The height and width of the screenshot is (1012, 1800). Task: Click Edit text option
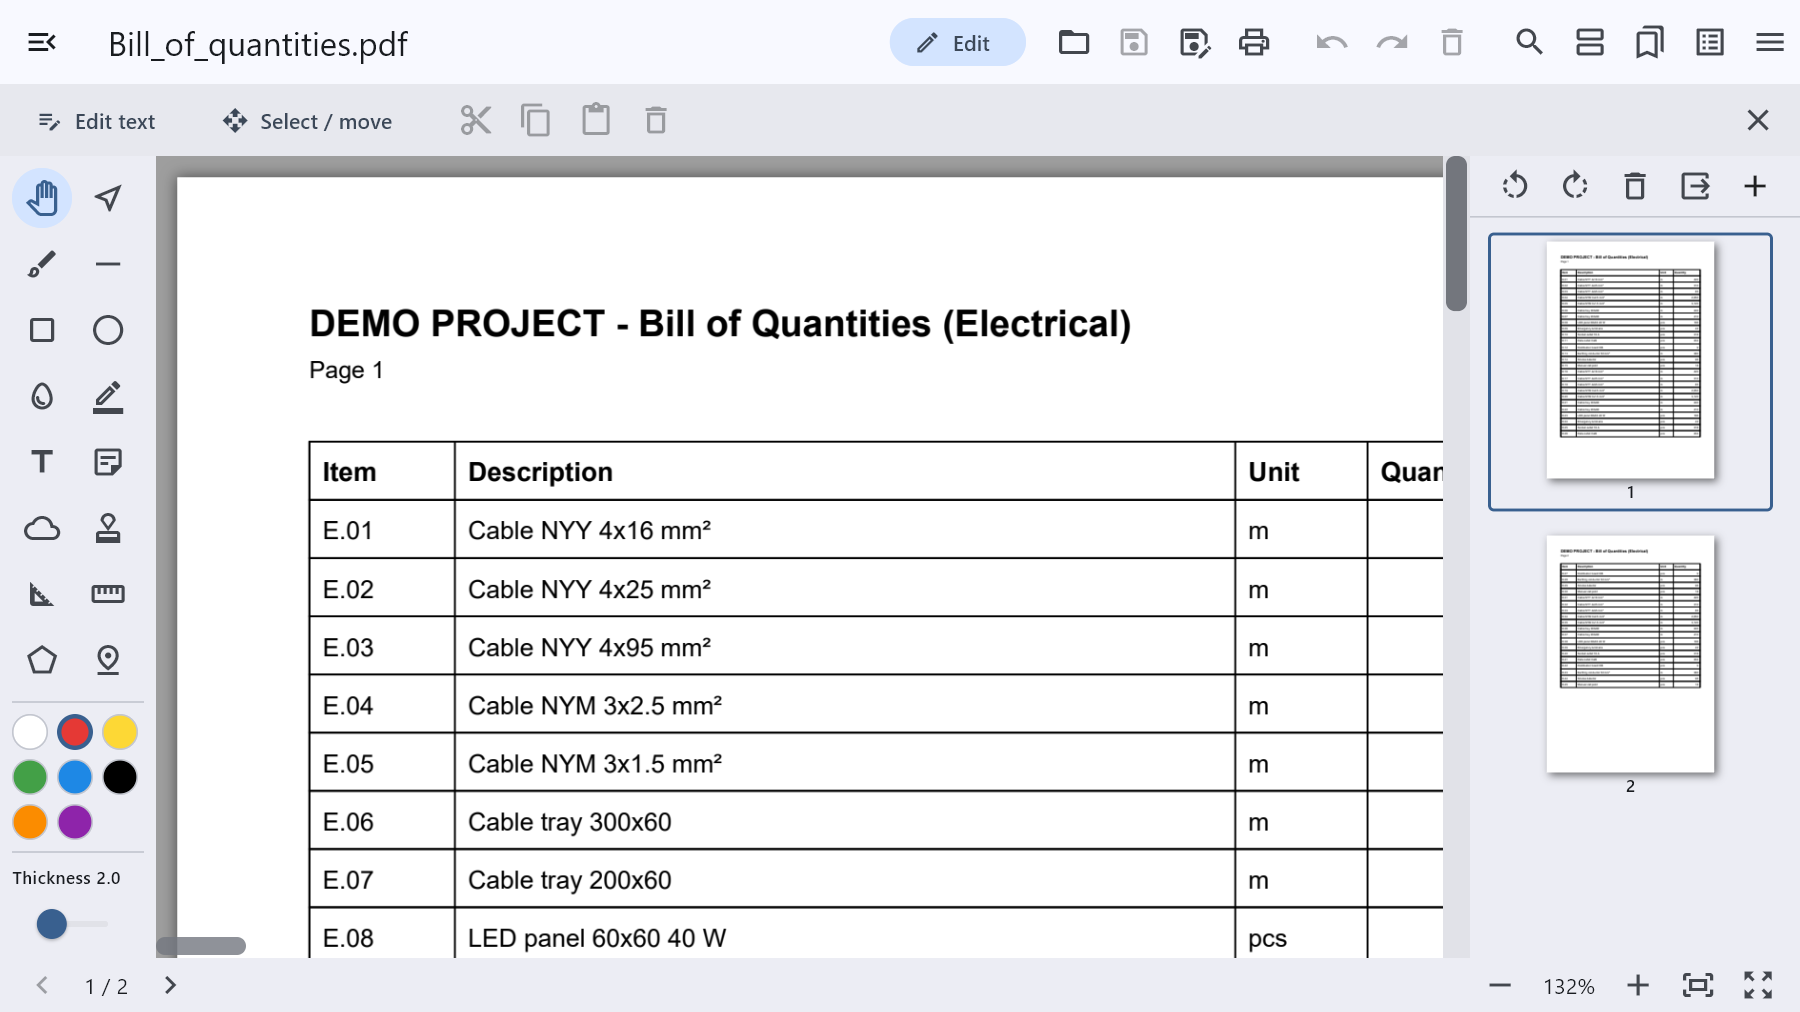(x=97, y=121)
